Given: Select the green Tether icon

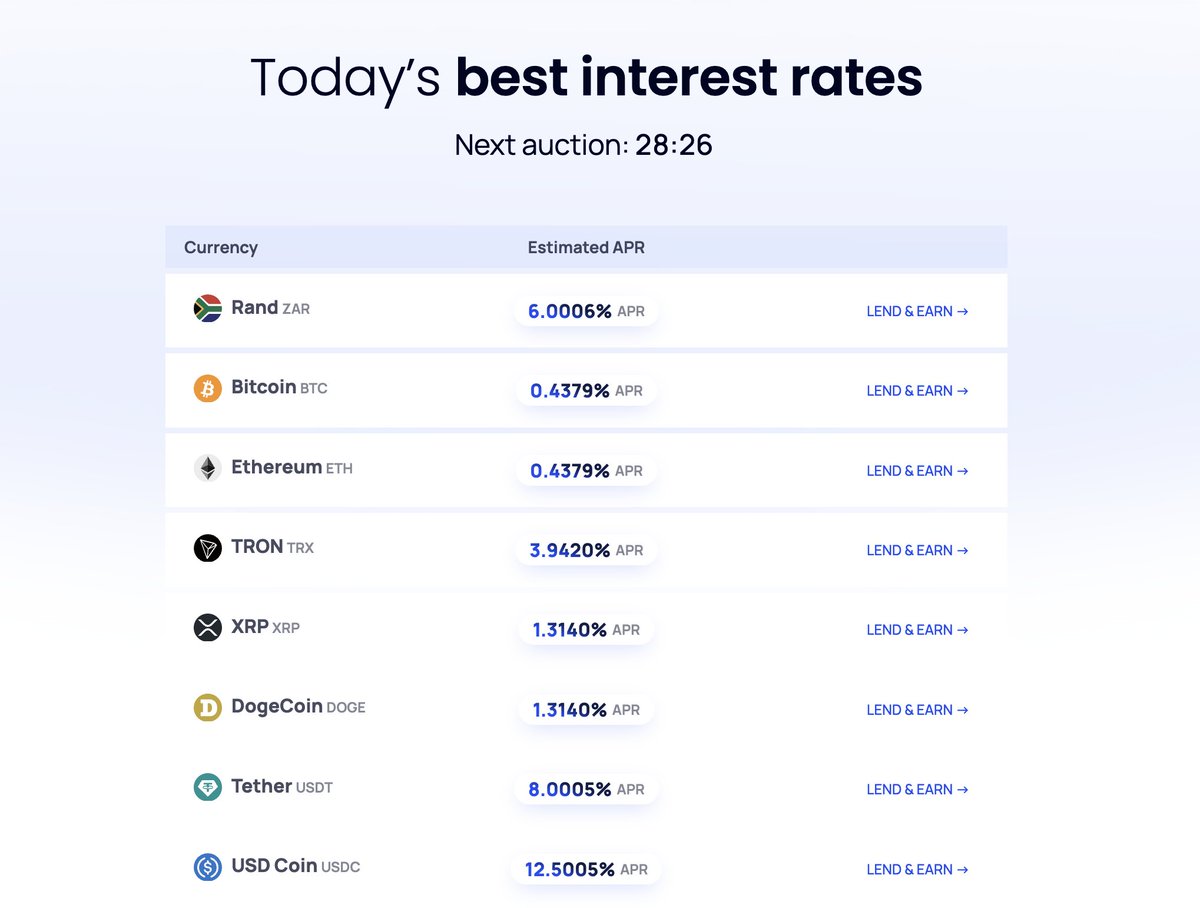Looking at the screenshot, I should (207, 787).
